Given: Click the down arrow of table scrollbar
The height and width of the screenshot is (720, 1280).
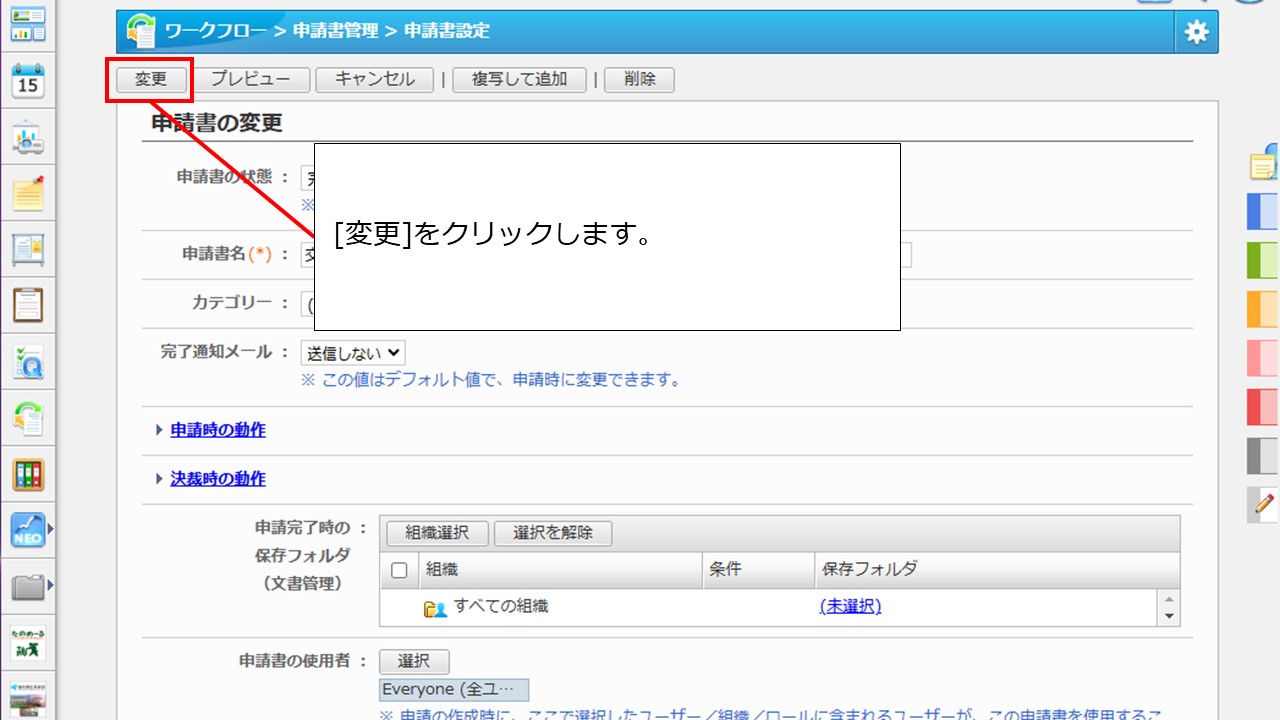Looking at the screenshot, I should [1169, 616].
